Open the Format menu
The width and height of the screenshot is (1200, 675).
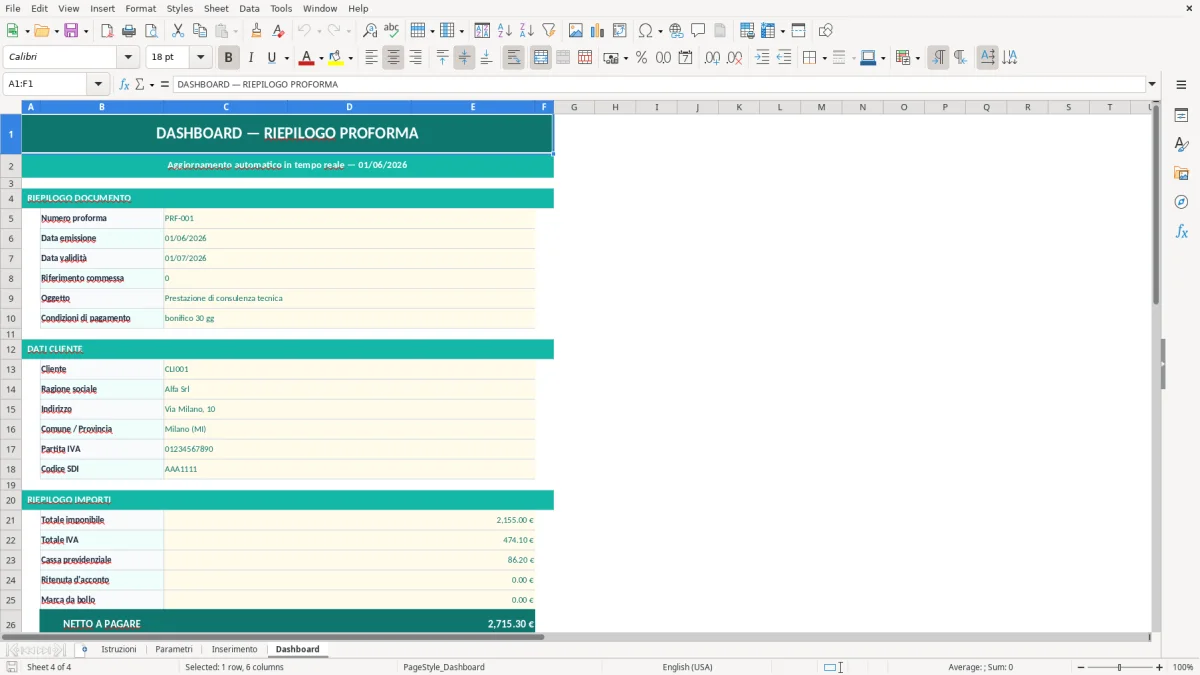[140, 8]
